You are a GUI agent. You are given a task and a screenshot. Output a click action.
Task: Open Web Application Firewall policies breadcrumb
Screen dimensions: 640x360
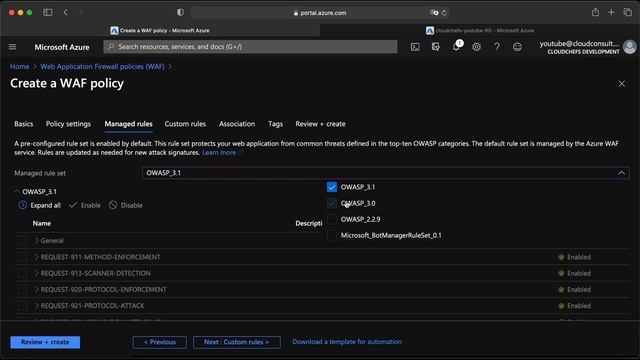(102, 67)
